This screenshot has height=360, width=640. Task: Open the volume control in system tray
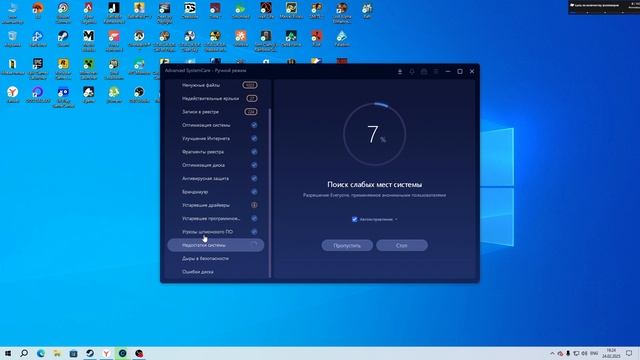click(584, 353)
